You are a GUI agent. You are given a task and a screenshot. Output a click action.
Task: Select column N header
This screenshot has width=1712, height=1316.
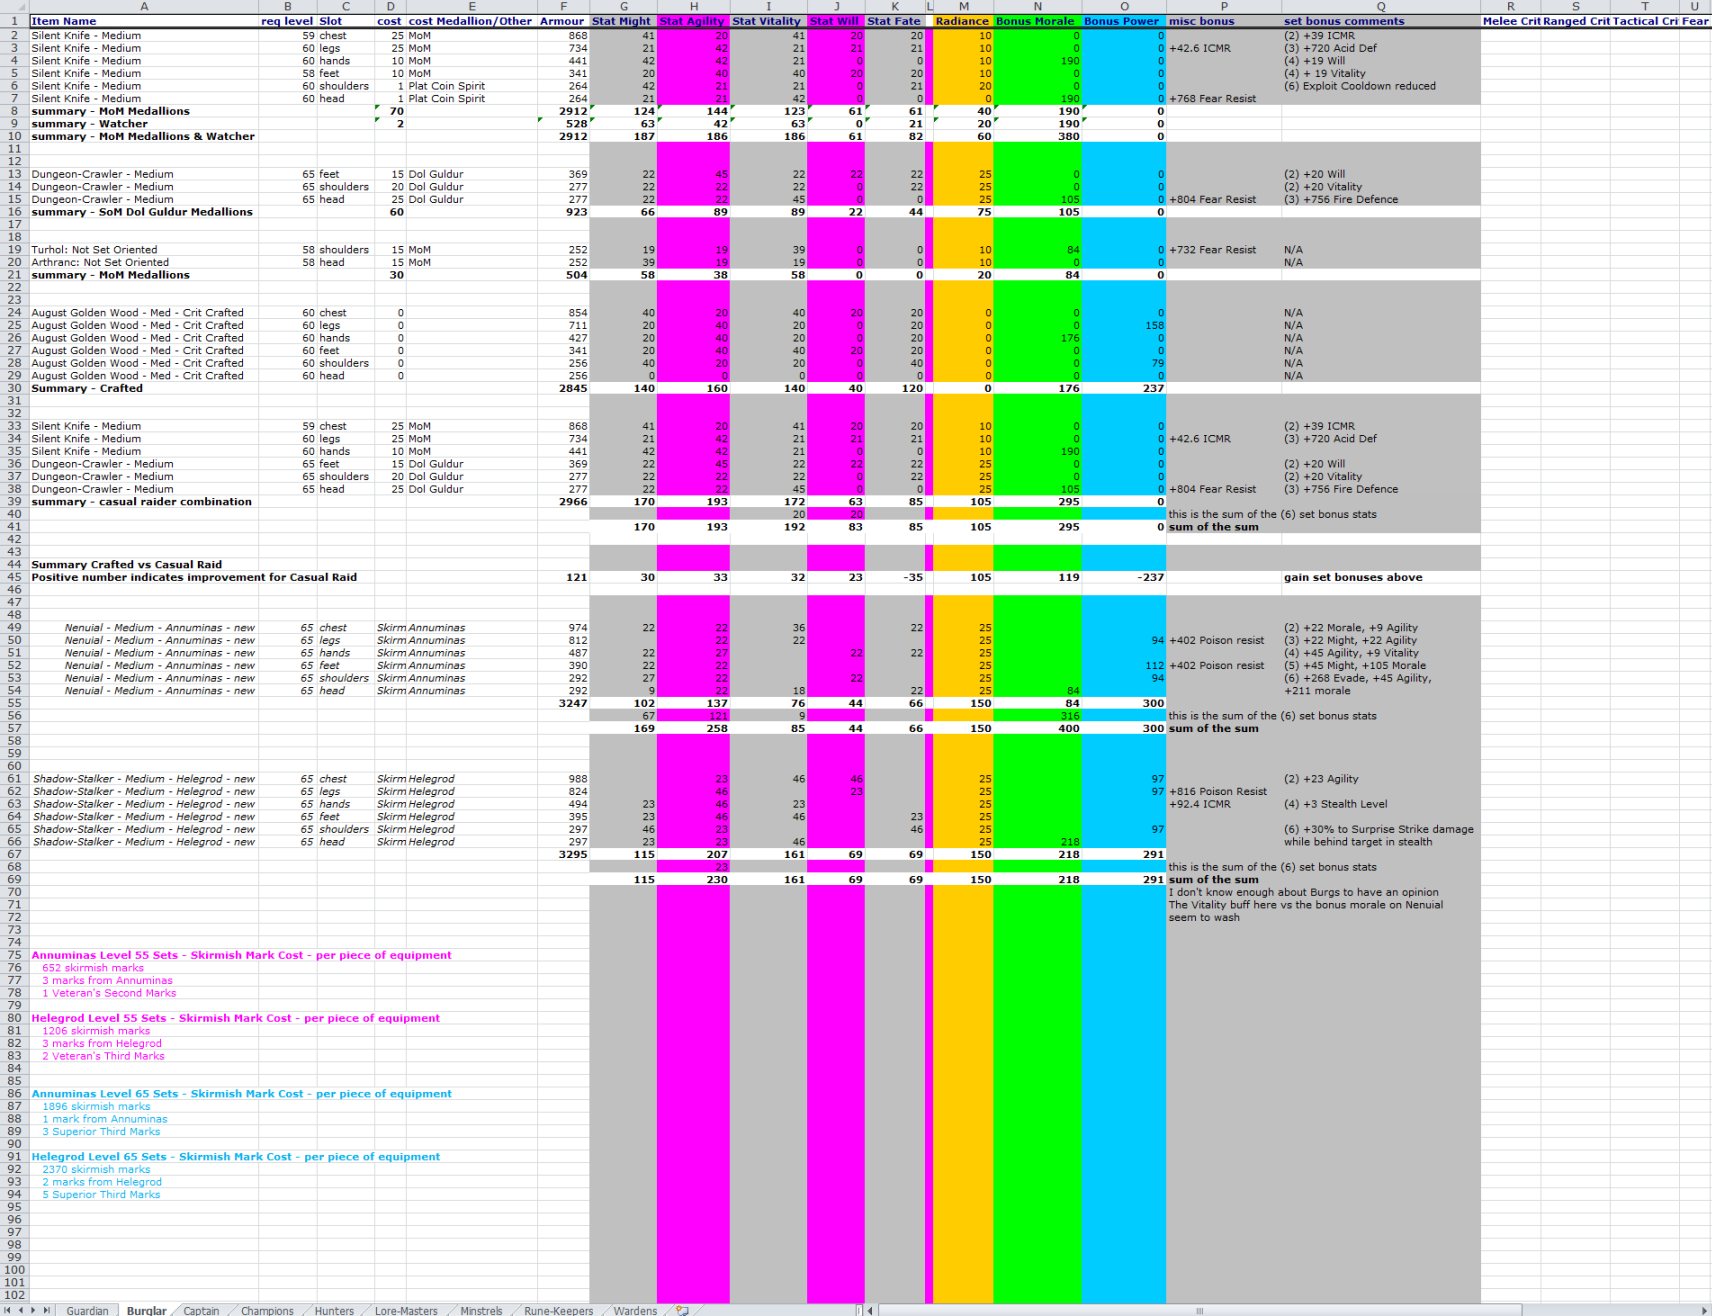click(x=1037, y=6)
